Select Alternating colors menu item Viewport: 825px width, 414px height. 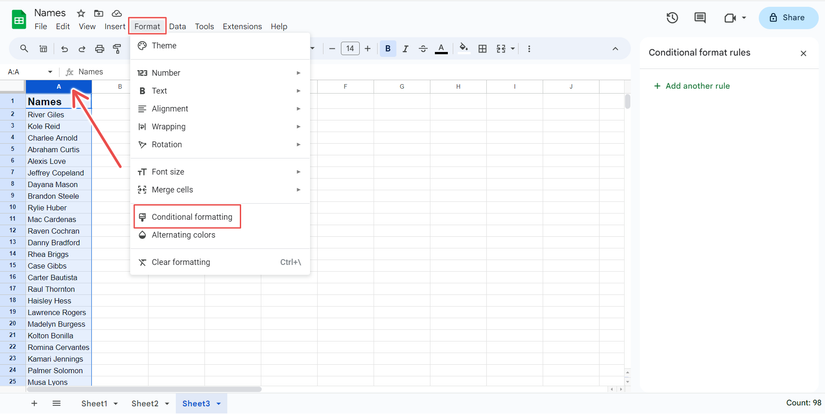(220, 235)
